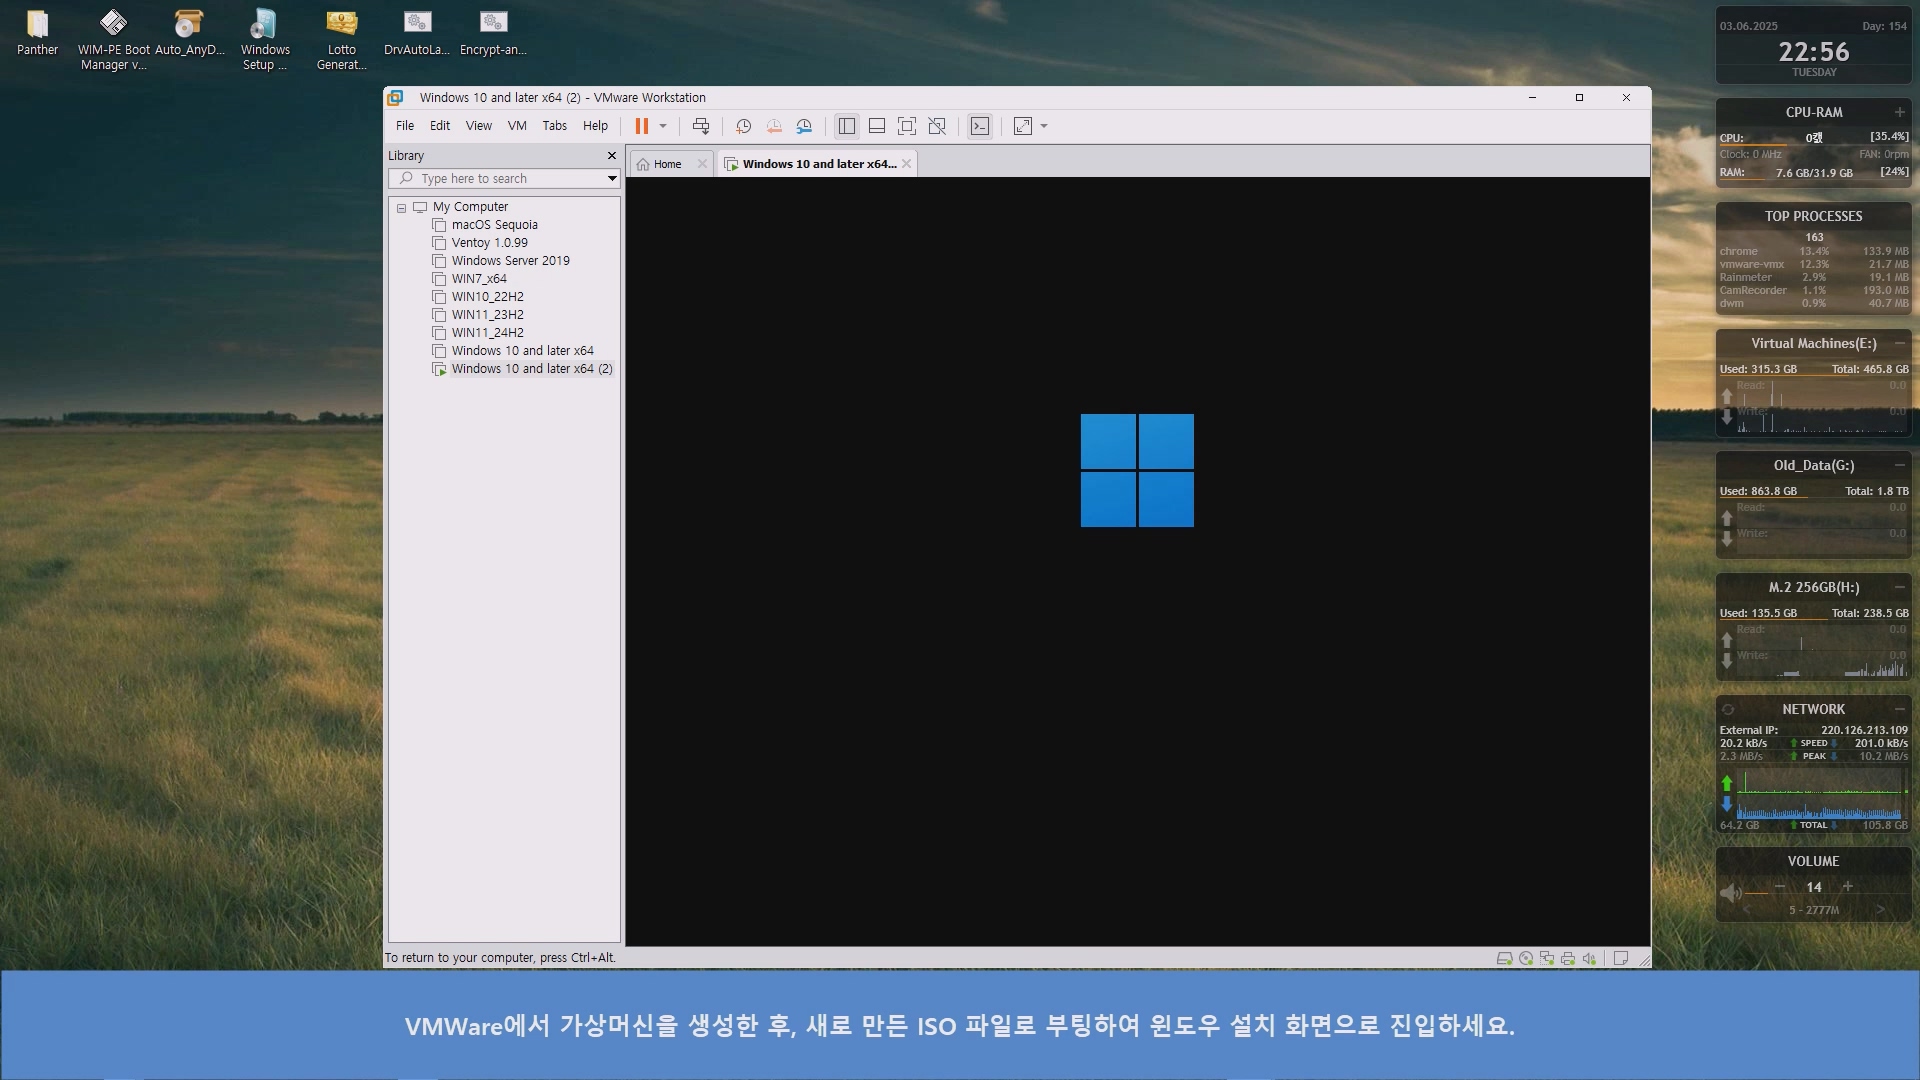The width and height of the screenshot is (1920, 1080).
Task: Click the network adapter status icon
Action: coord(1547,958)
